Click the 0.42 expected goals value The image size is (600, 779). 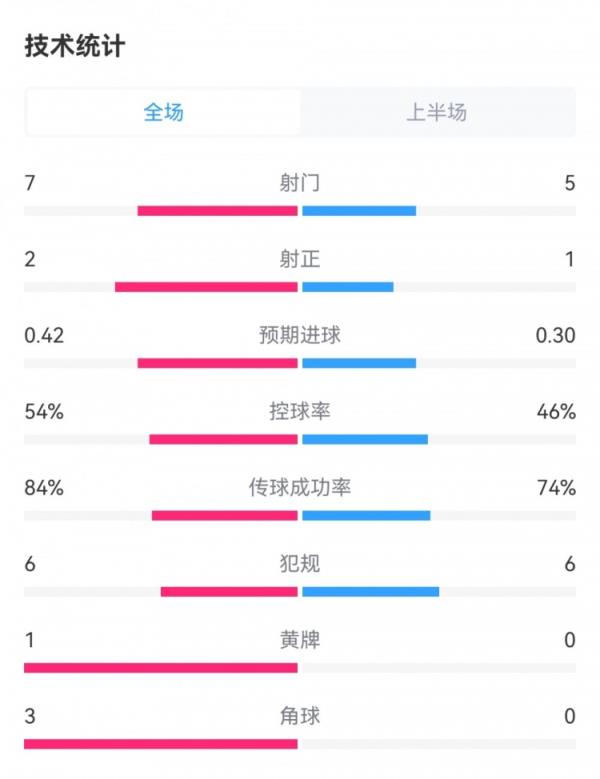44,335
